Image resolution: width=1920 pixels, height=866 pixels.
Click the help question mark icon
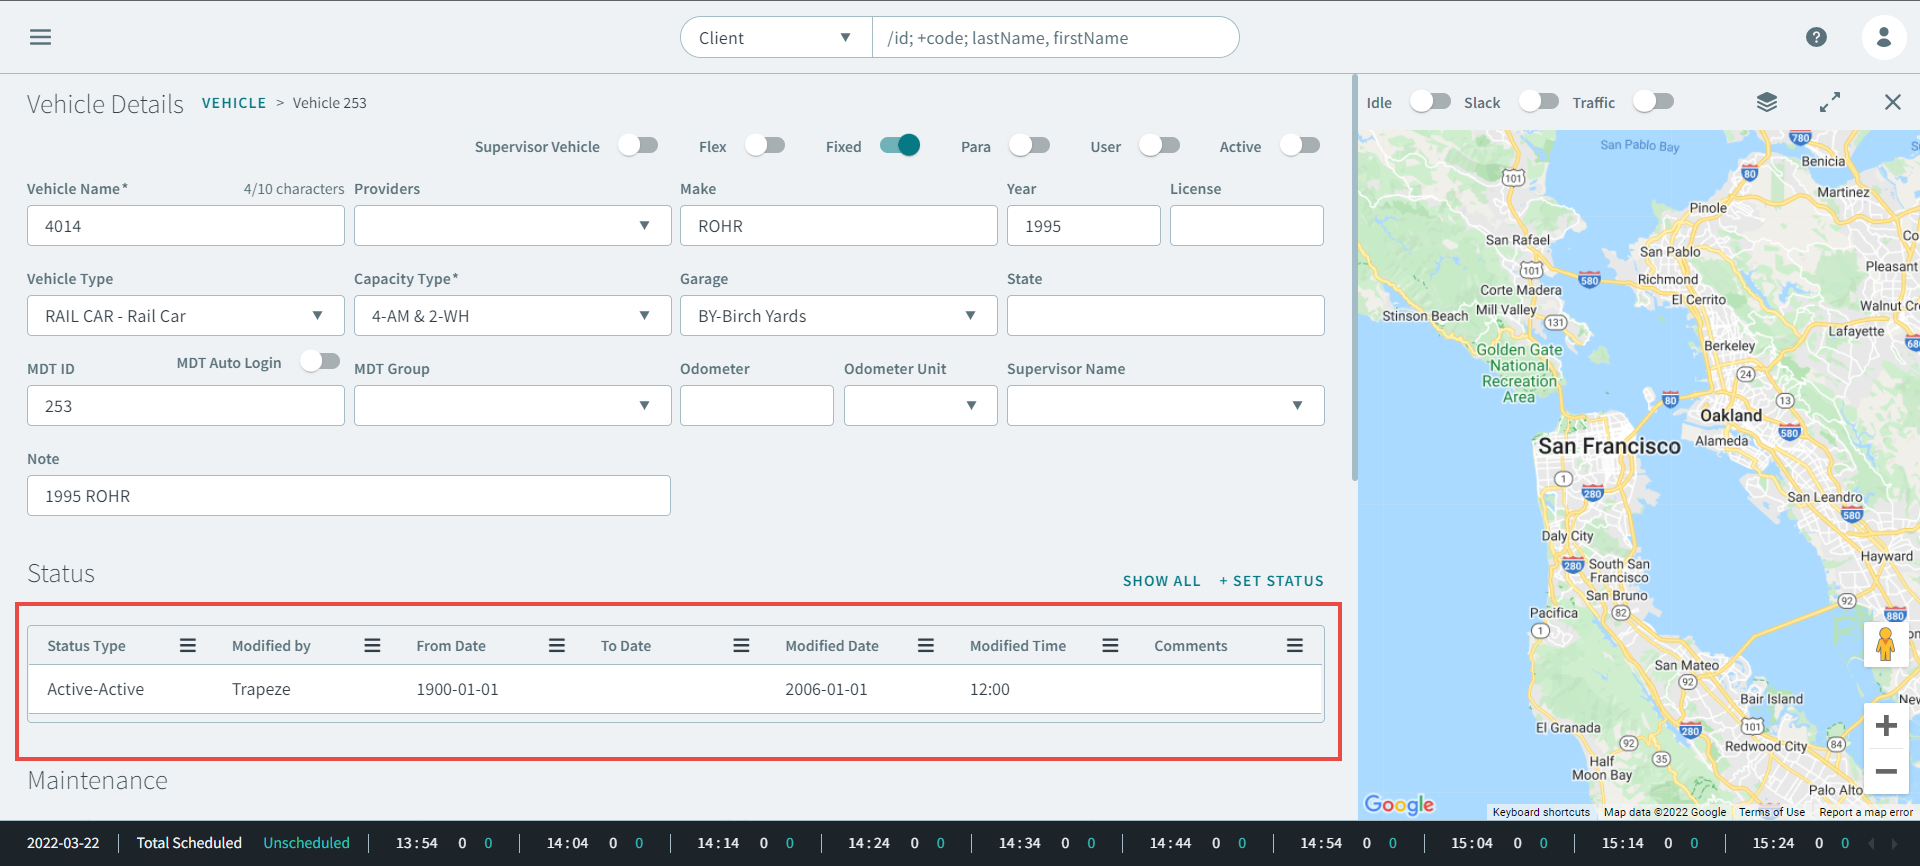(x=1816, y=37)
